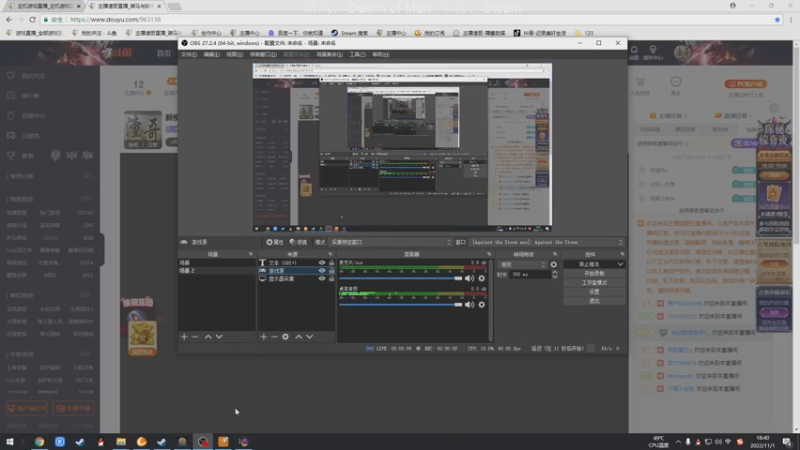
Task: Move the scene down with the down arrow in the scenes panel
Action: click(219, 337)
